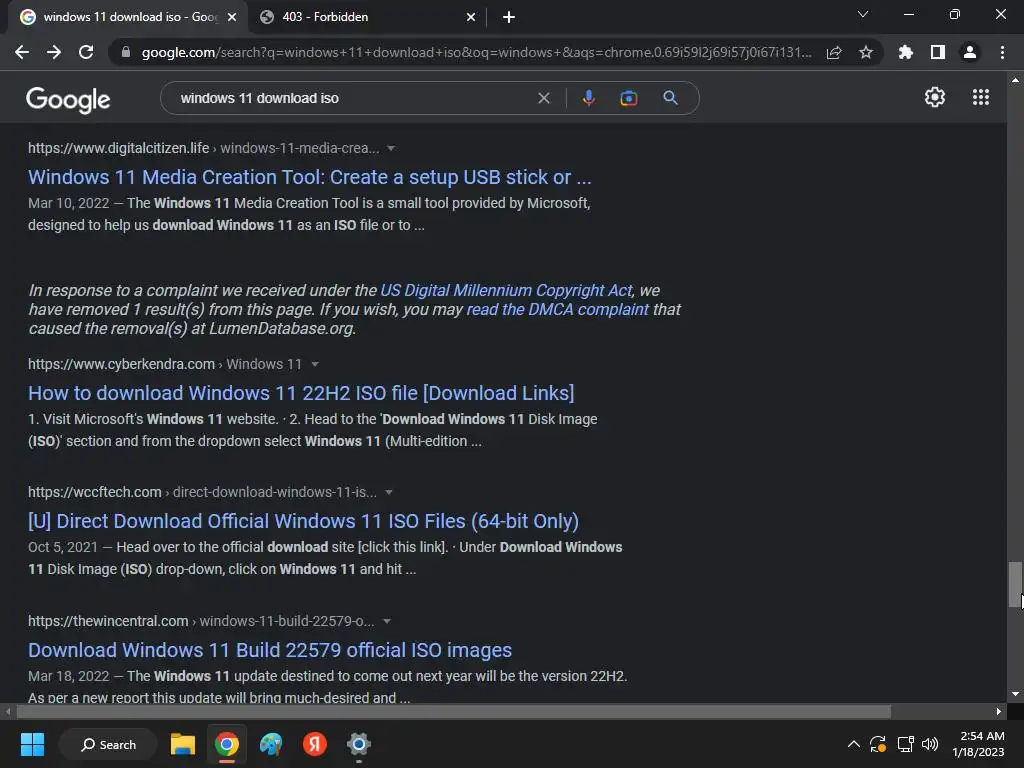The image size is (1024, 768).
Task: Open Direct Download Official Windows 11 ISO result
Action: [x=303, y=521]
